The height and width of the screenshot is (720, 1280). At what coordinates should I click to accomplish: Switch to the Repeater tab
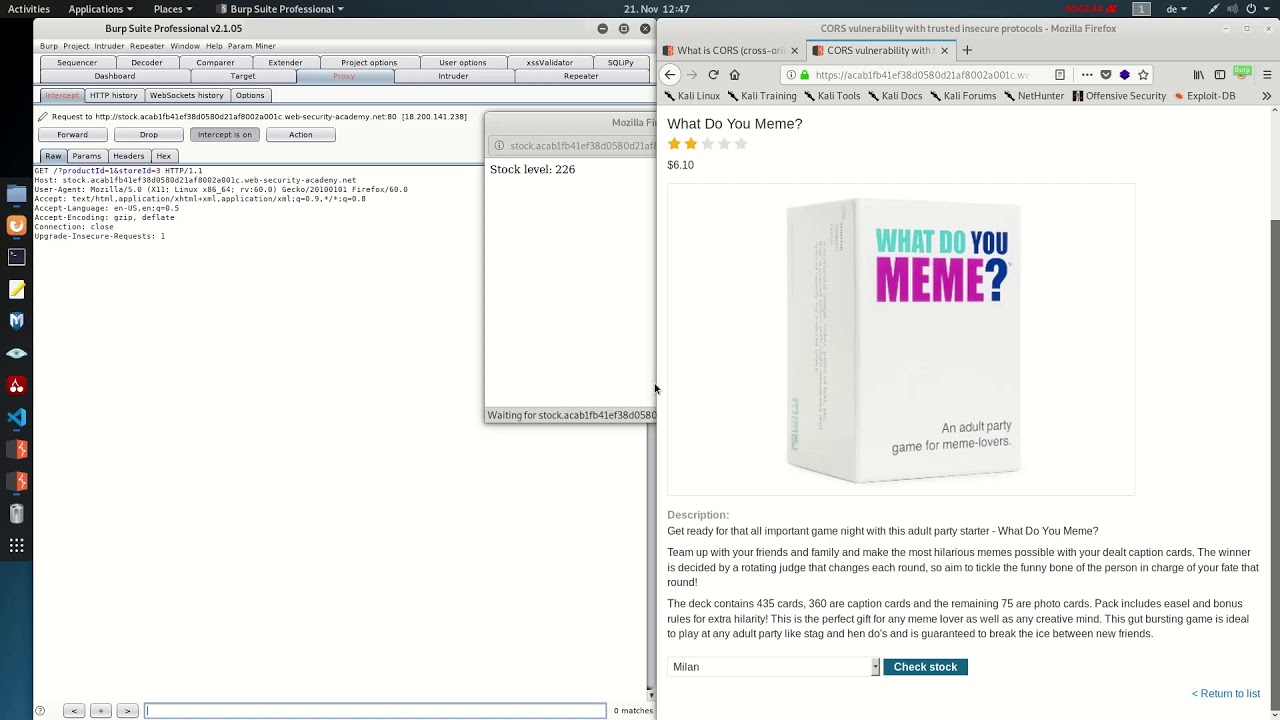pos(581,76)
